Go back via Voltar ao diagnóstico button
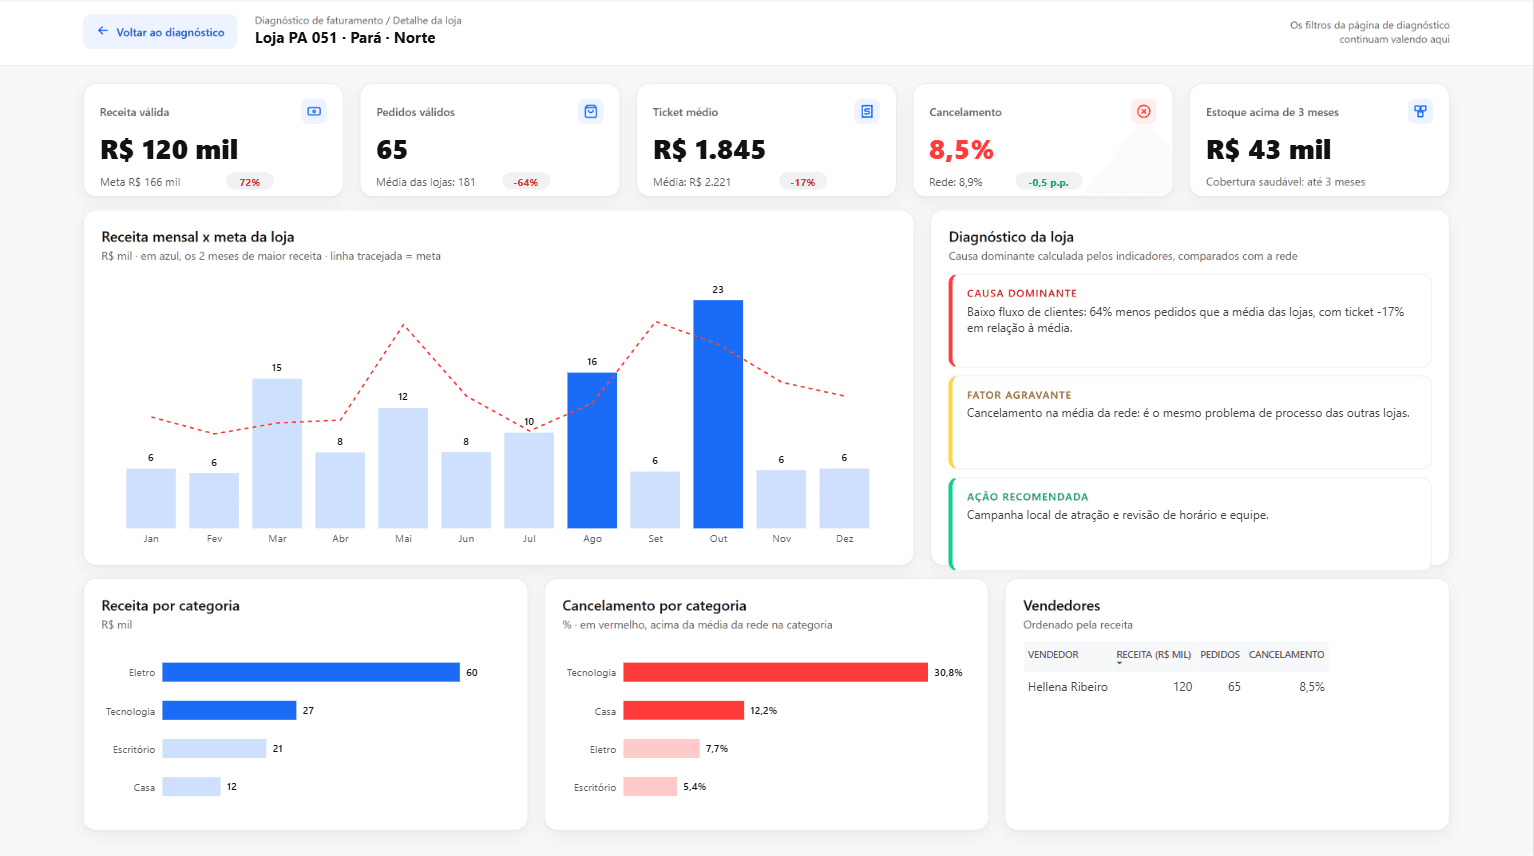This screenshot has height=856, width=1534. pos(160,32)
